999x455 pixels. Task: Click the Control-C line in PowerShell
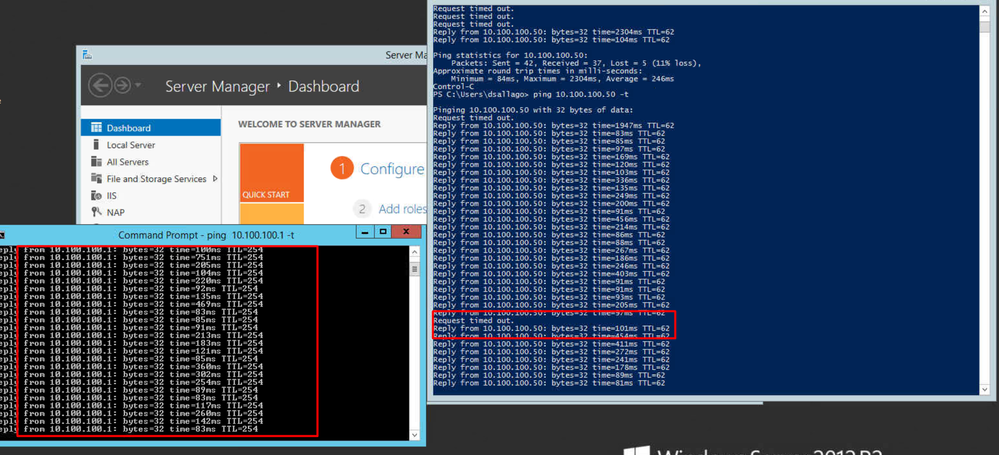453,87
